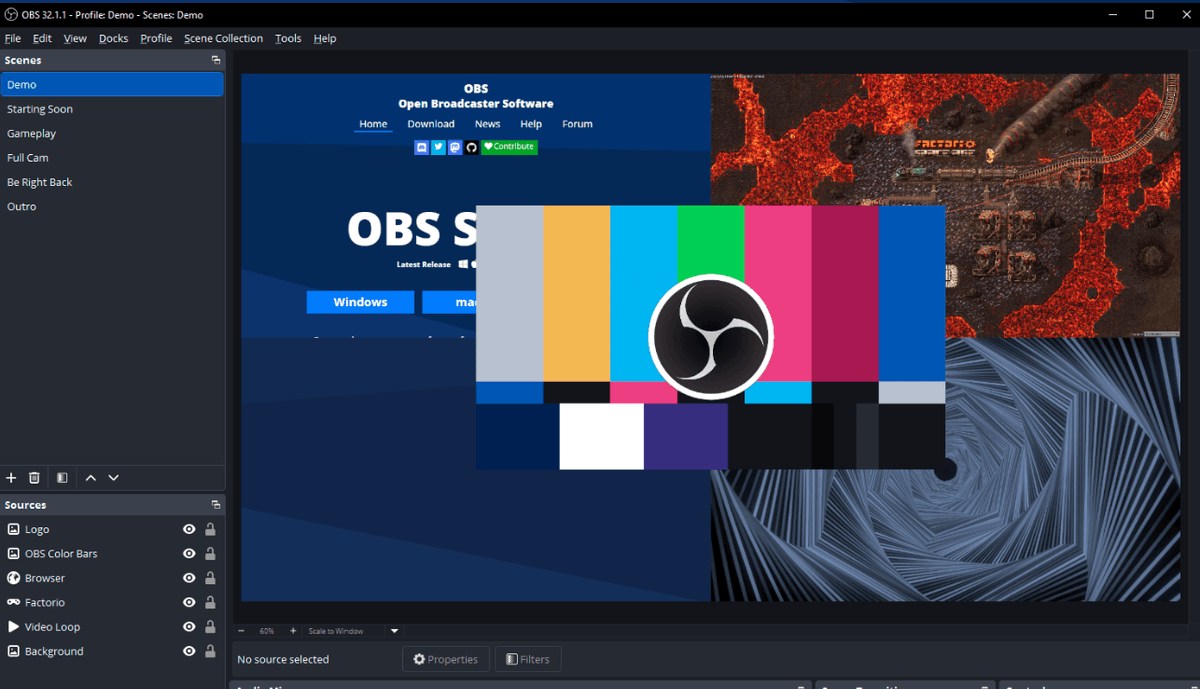This screenshot has width=1200, height=689.
Task: Toggle visibility of the Factorio source
Action: click(x=189, y=602)
